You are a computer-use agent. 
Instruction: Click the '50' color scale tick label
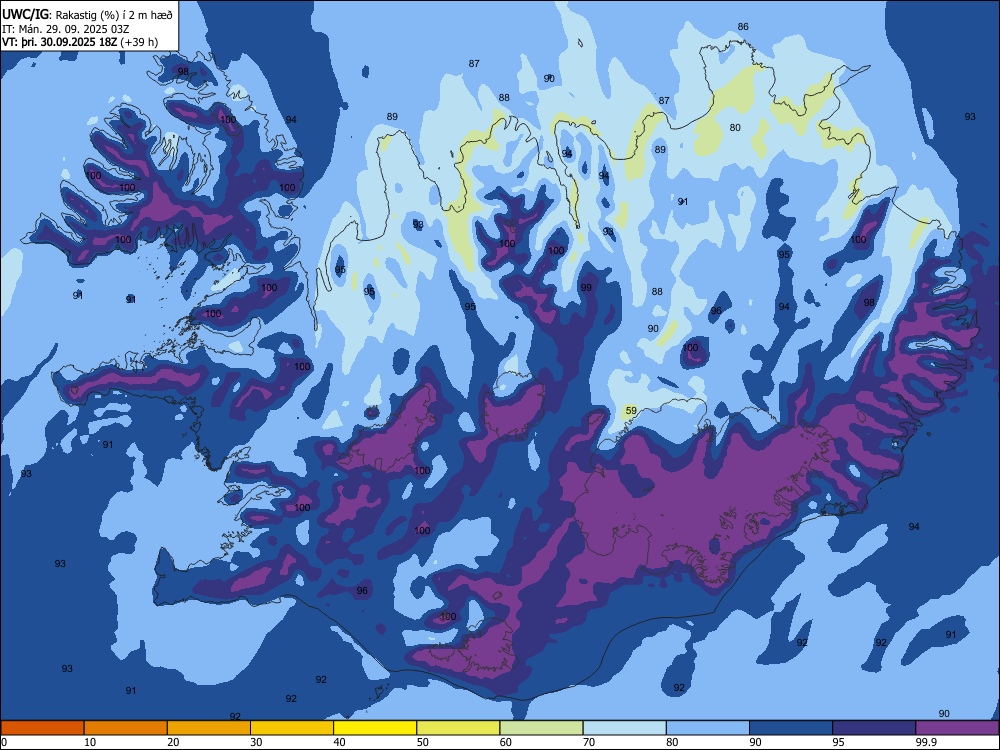[423, 742]
